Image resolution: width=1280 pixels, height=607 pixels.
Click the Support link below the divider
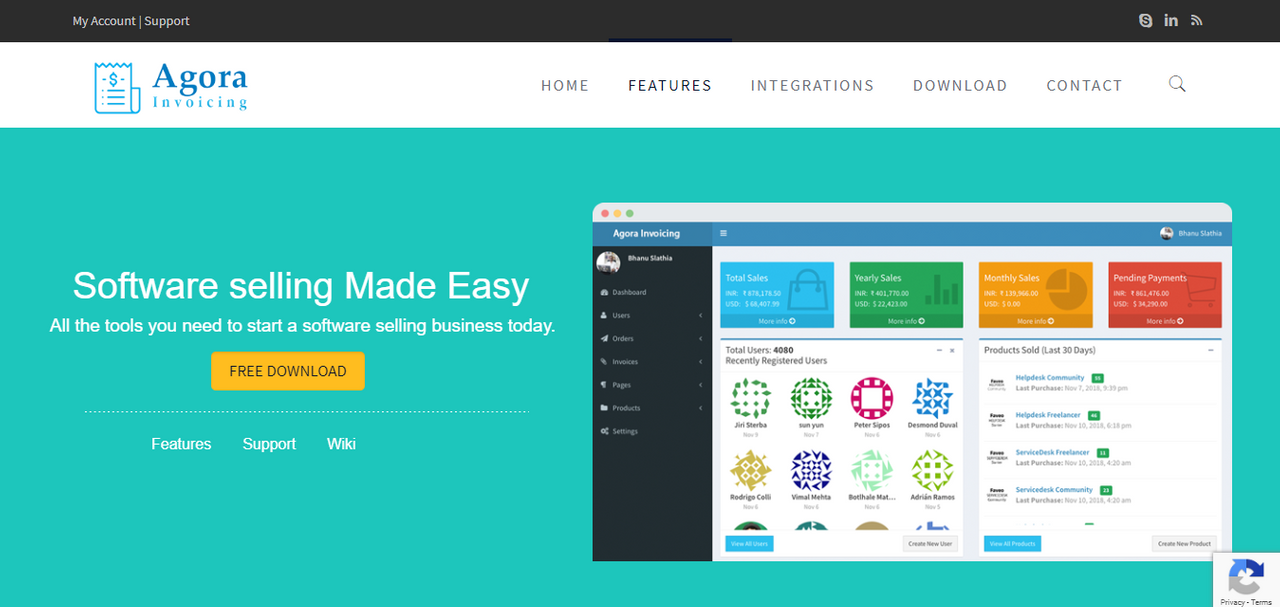269,444
